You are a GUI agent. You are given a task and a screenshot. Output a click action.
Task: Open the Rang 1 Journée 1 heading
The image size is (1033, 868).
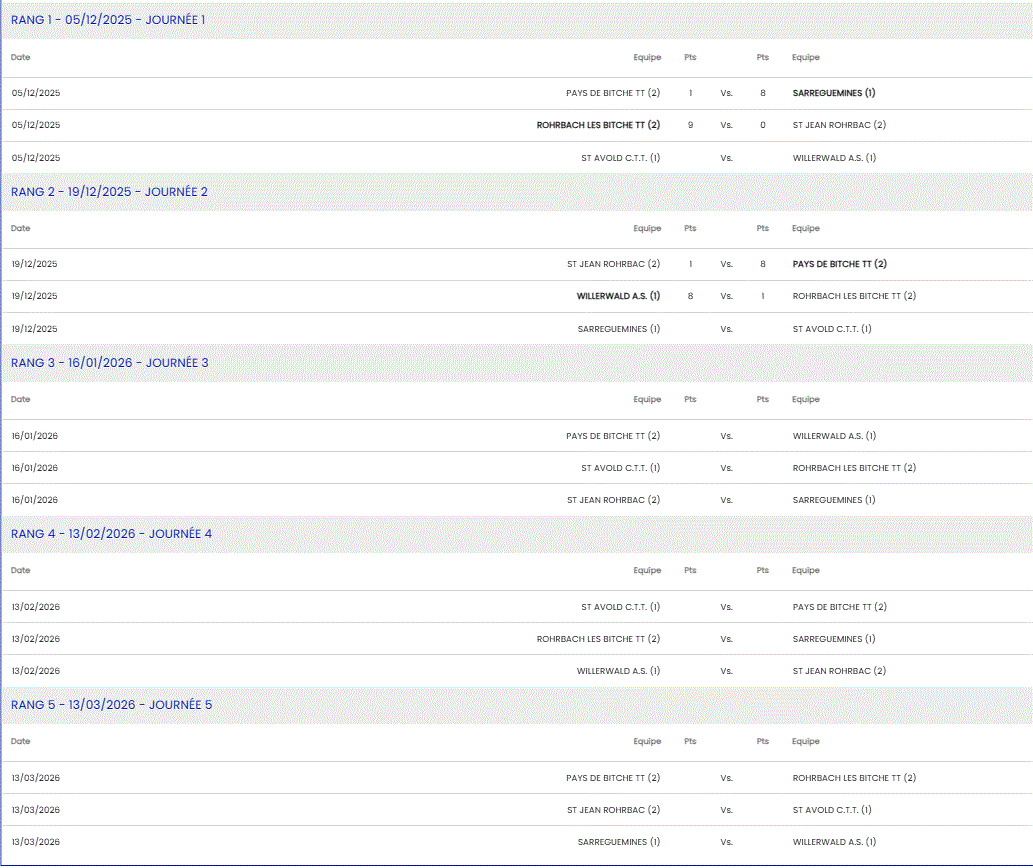click(x=108, y=20)
